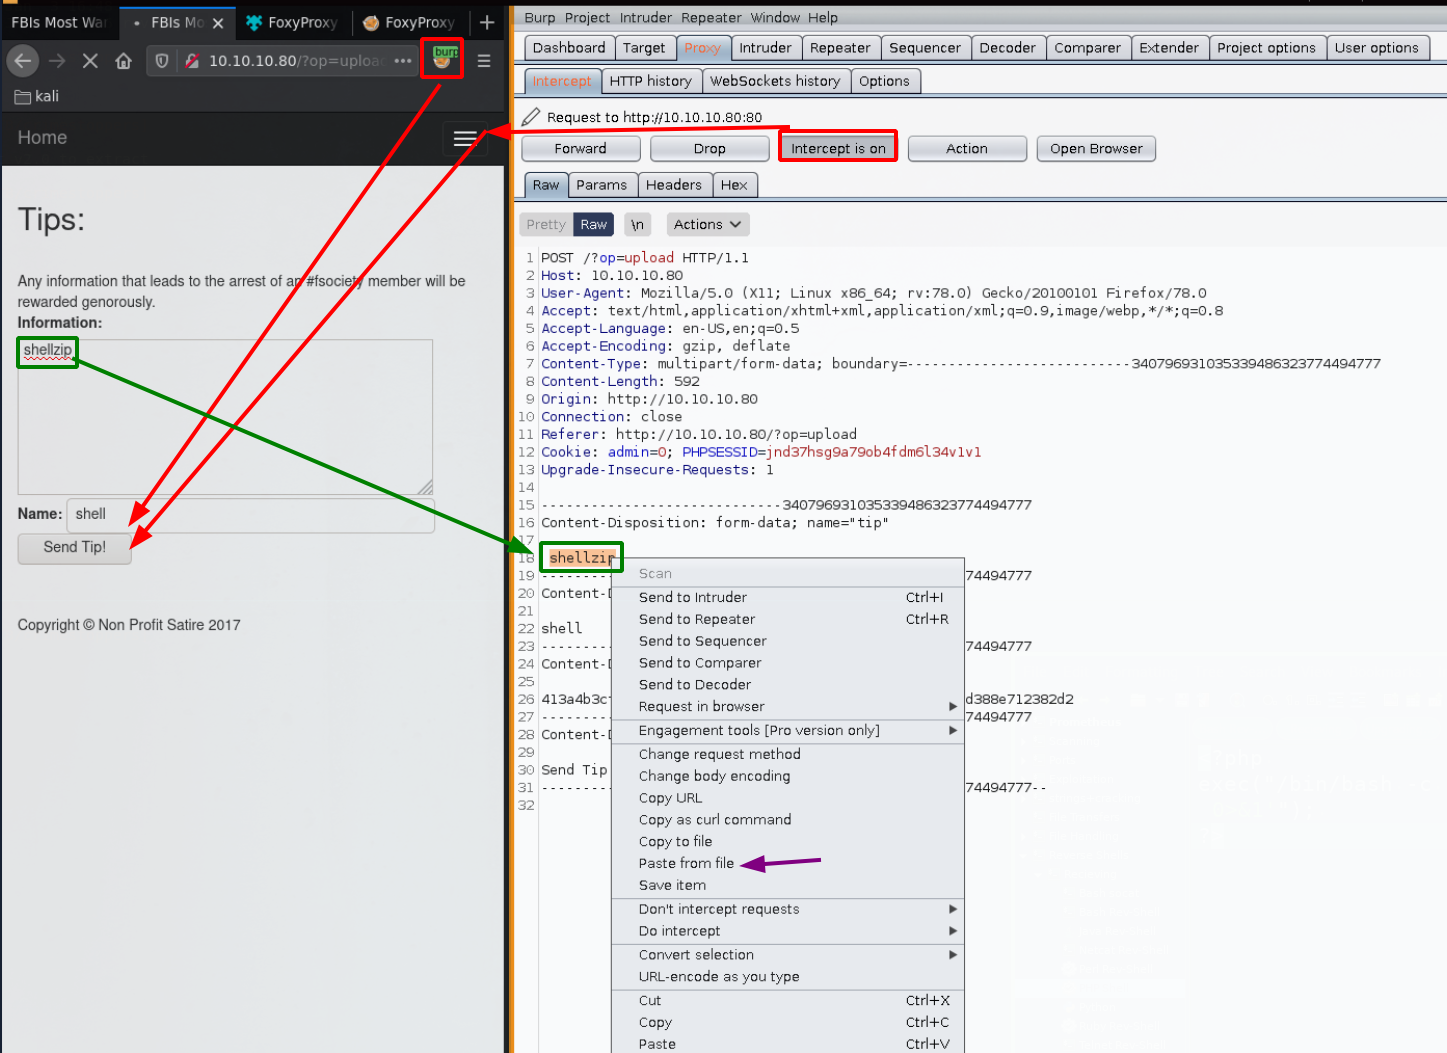This screenshot has width=1447, height=1053.
Task: Open the Project menu
Action: (587, 18)
